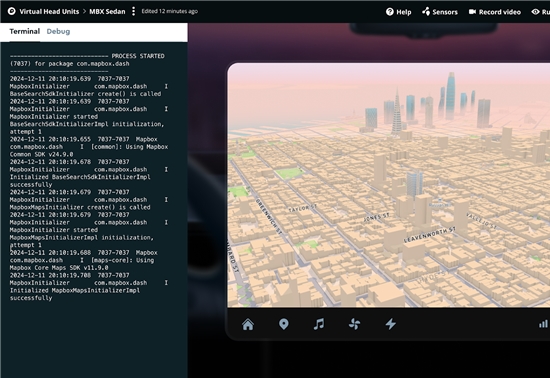The height and width of the screenshot is (378, 550).
Task: Click the signal bars icon in dock
Action: pos(543,324)
